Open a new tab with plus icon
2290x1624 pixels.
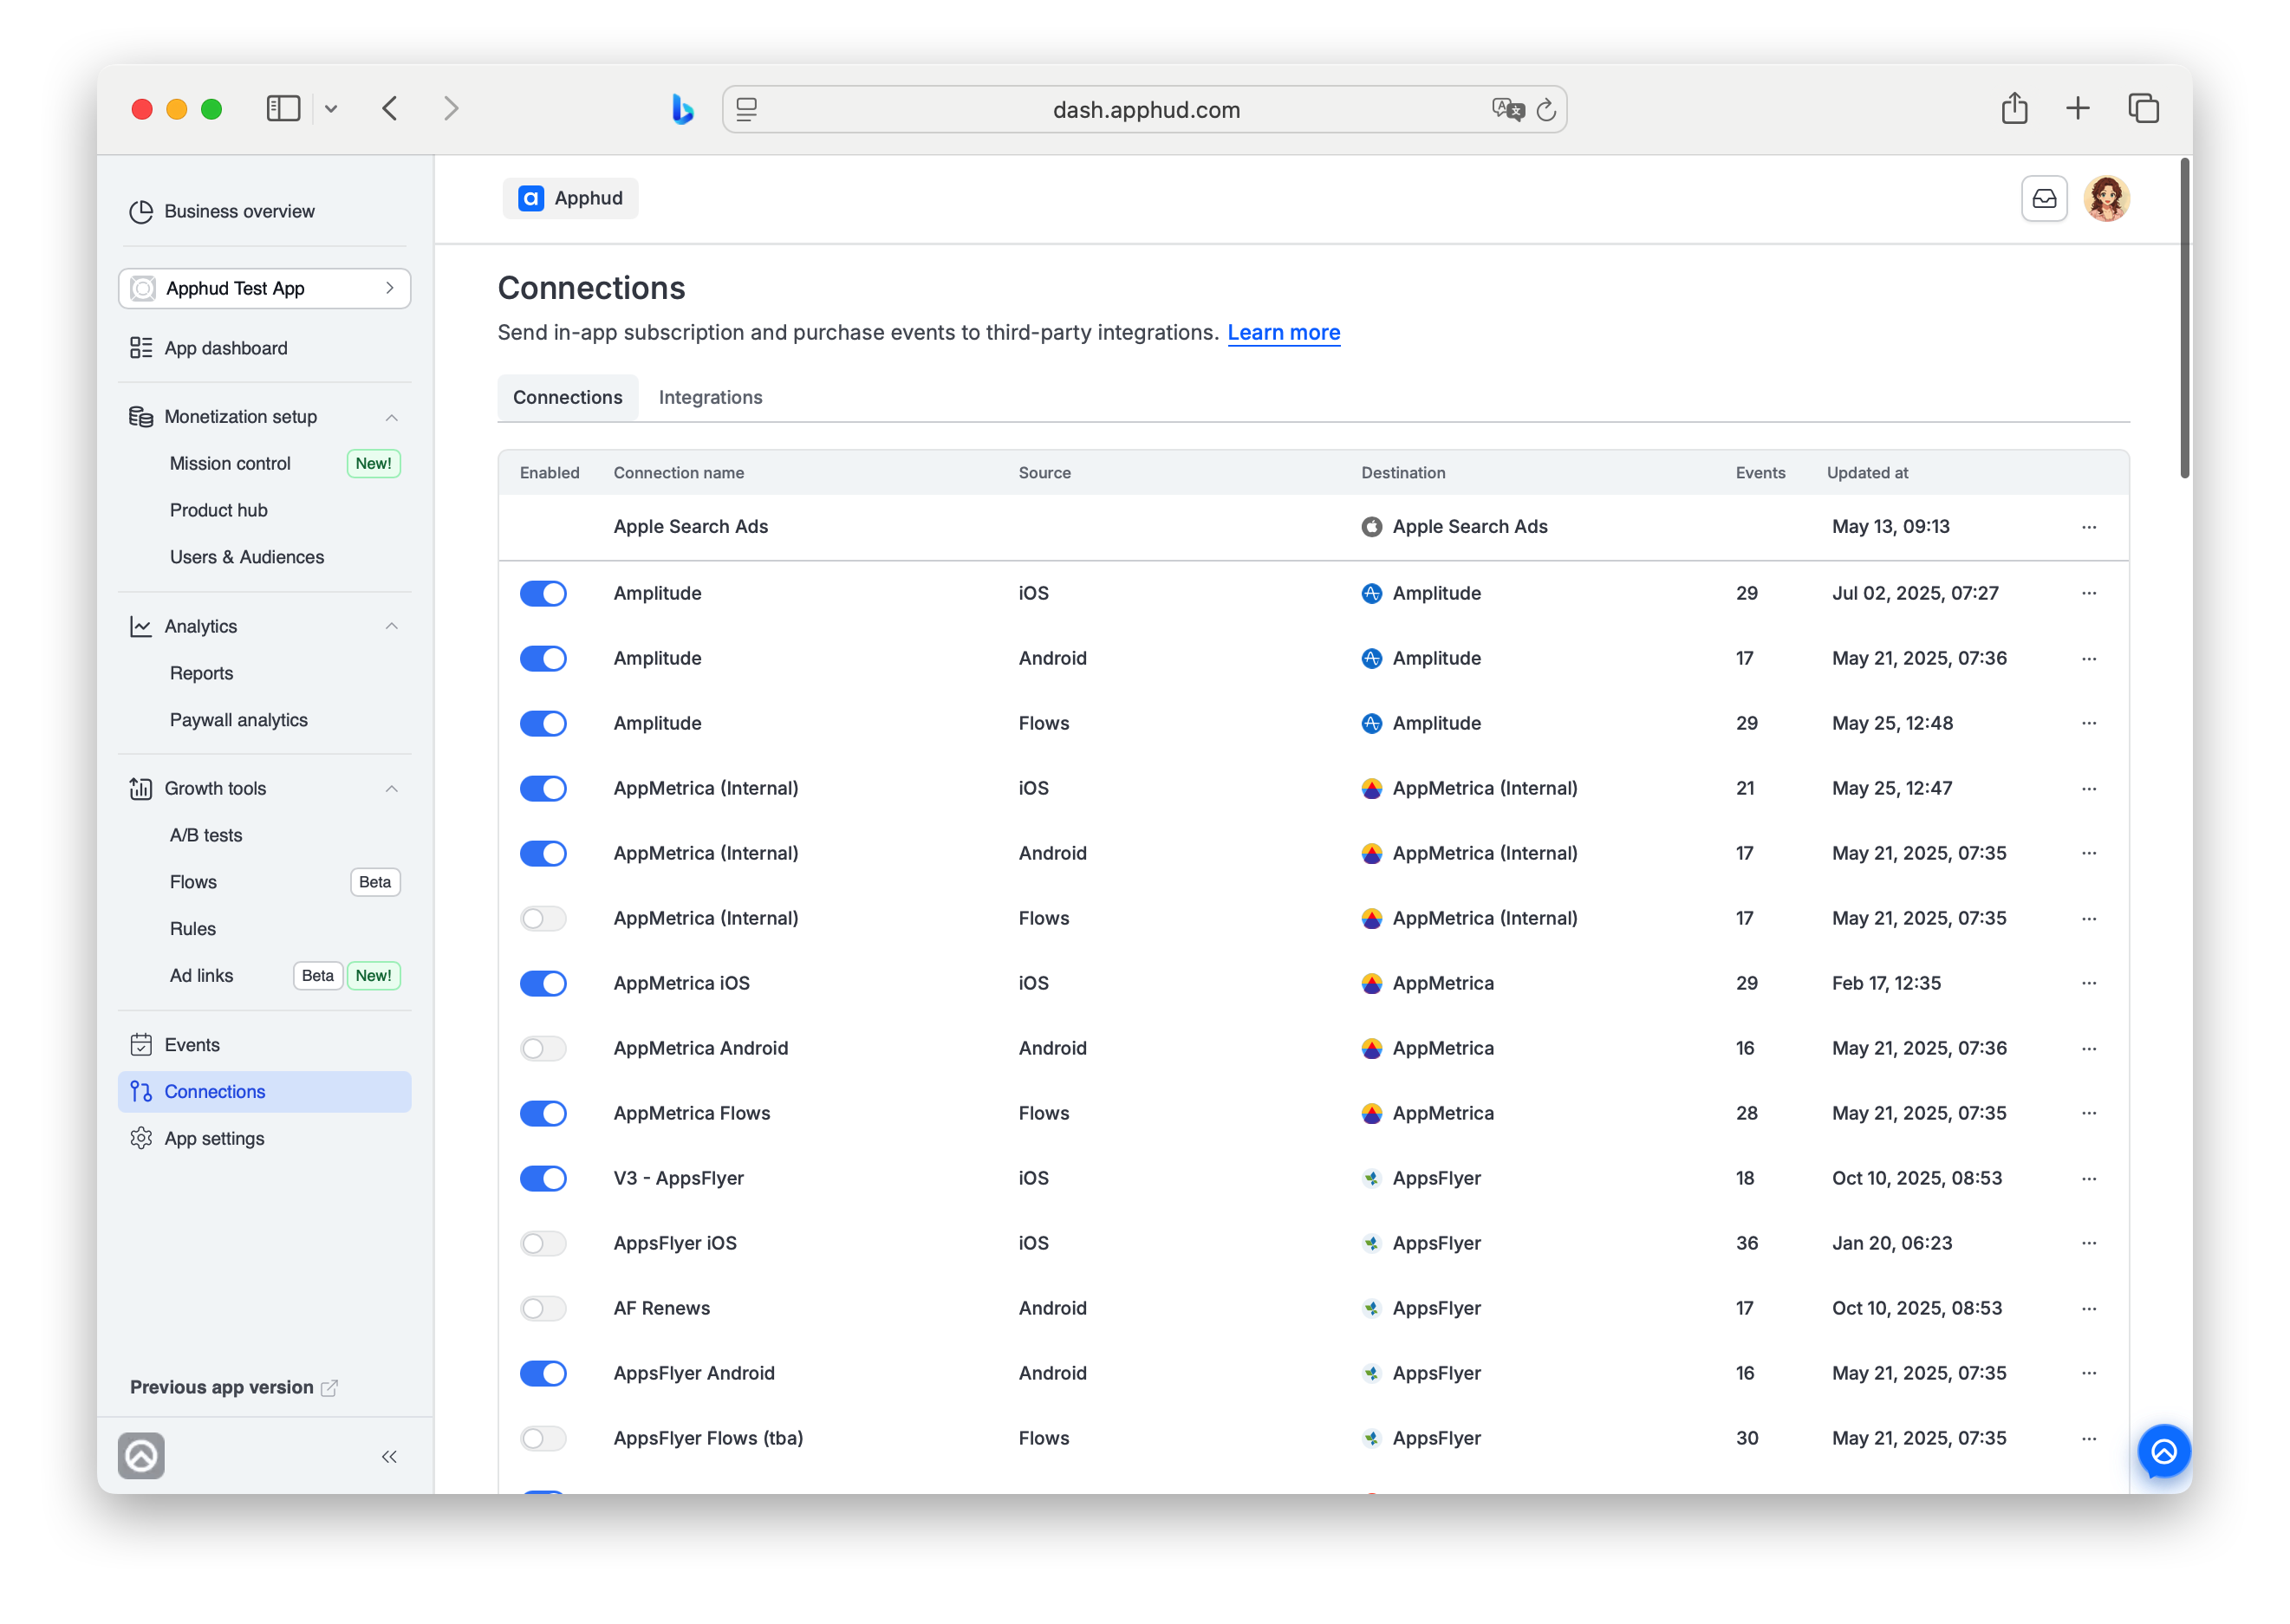click(x=2077, y=108)
